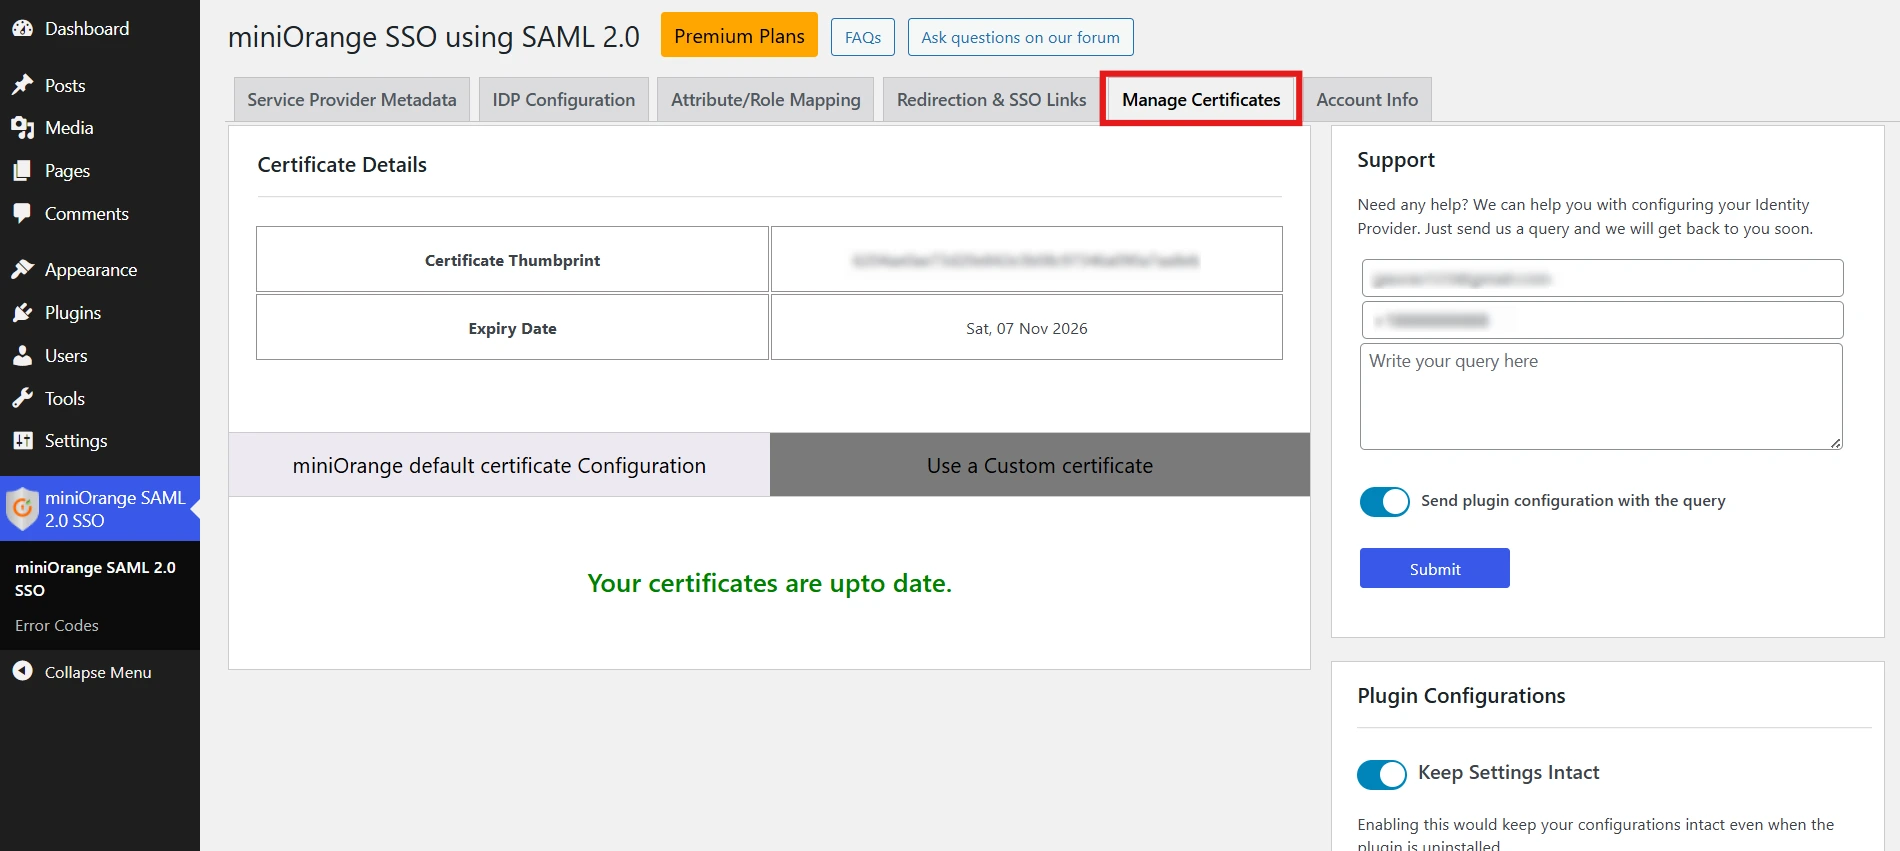Click the Premium Plans button
This screenshot has width=1900, height=851.
[739, 36]
